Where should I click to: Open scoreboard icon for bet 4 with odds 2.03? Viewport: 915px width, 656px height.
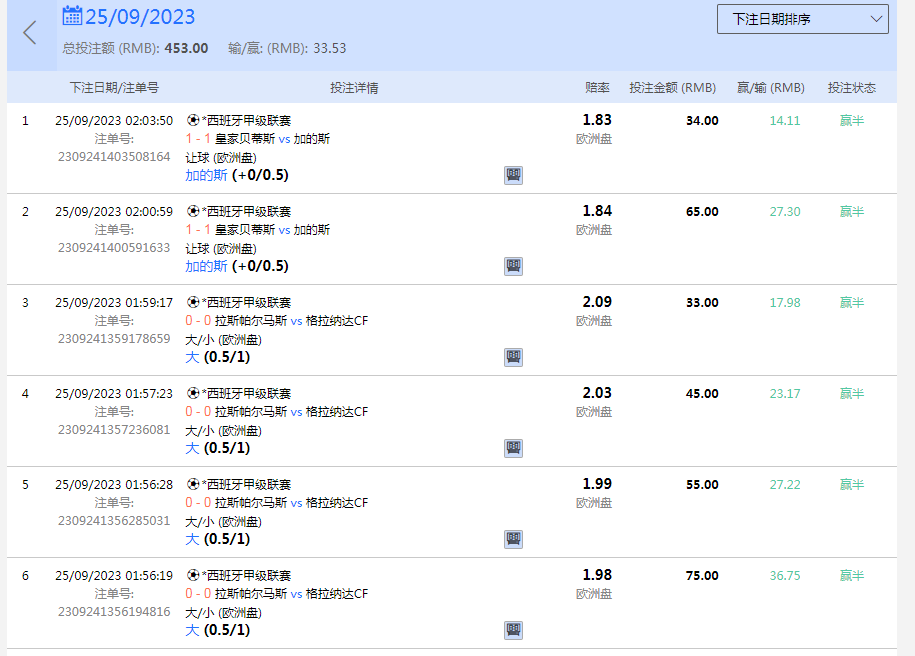coord(513,448)
